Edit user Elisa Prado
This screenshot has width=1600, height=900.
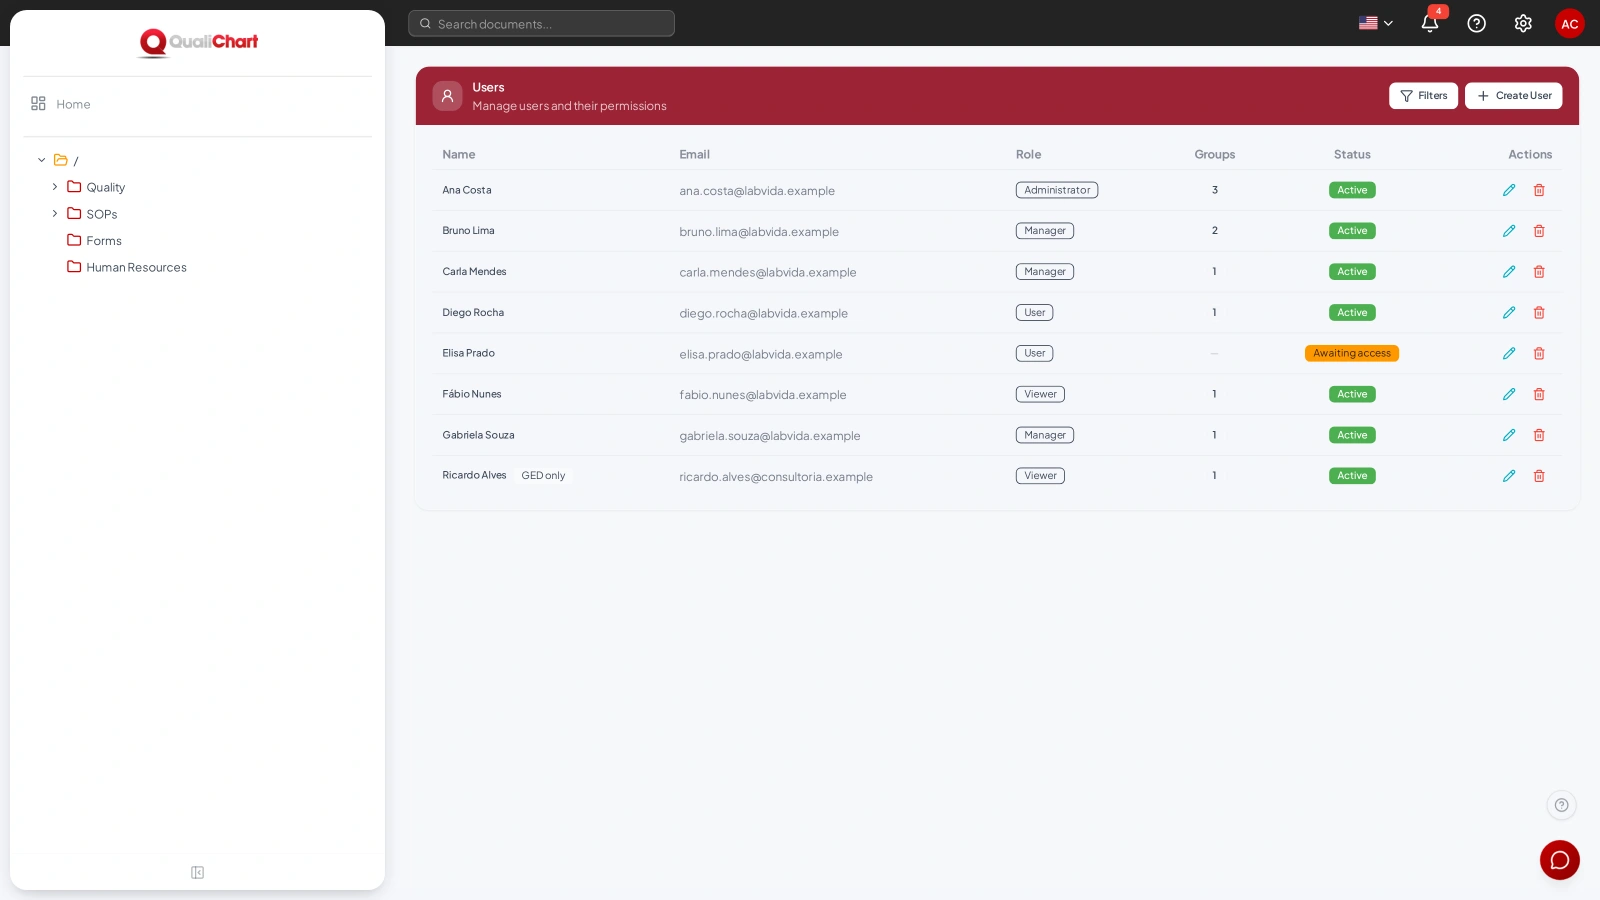[x=1509, y=353]
